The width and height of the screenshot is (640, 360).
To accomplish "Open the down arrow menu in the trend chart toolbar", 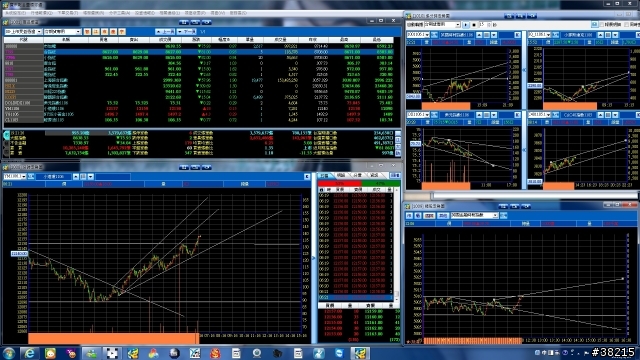I will [91, 176].
